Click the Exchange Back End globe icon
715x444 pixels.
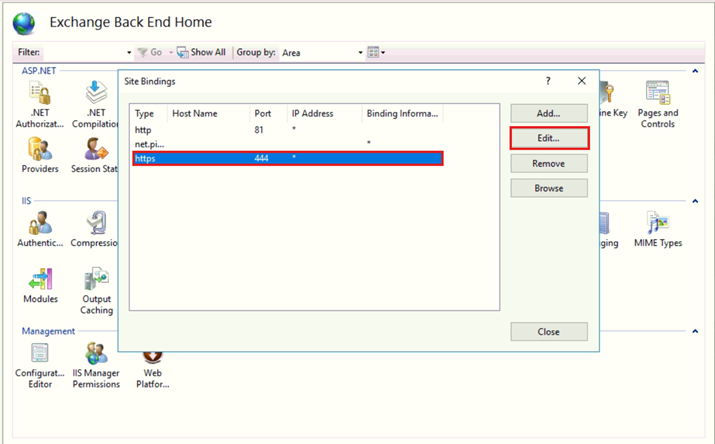pyautogui.click(x=24, y=23)
